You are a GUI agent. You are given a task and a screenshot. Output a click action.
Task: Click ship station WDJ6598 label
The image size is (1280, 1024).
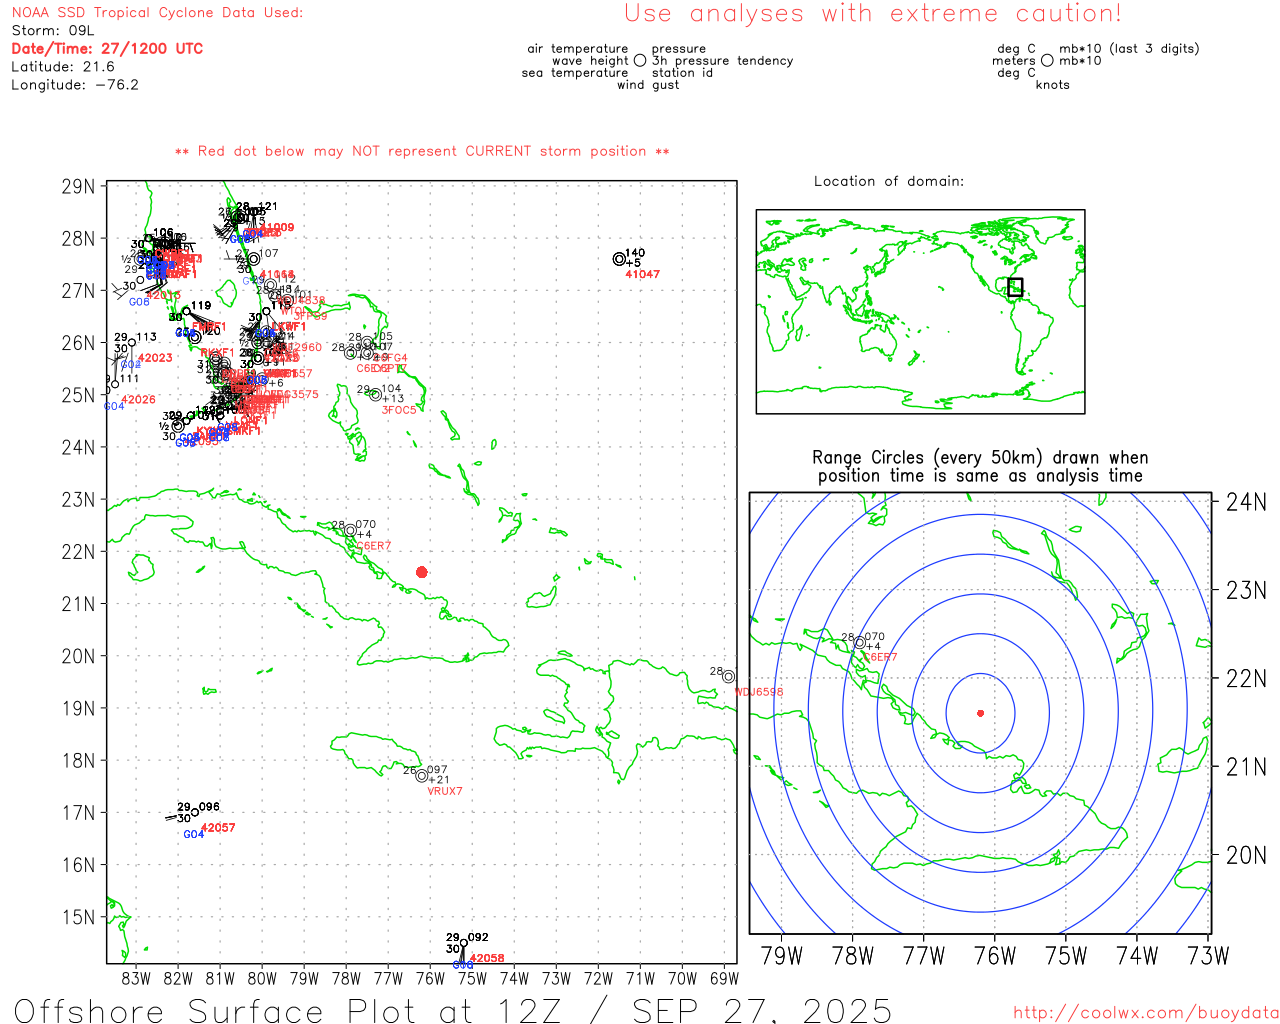[759, 692]
